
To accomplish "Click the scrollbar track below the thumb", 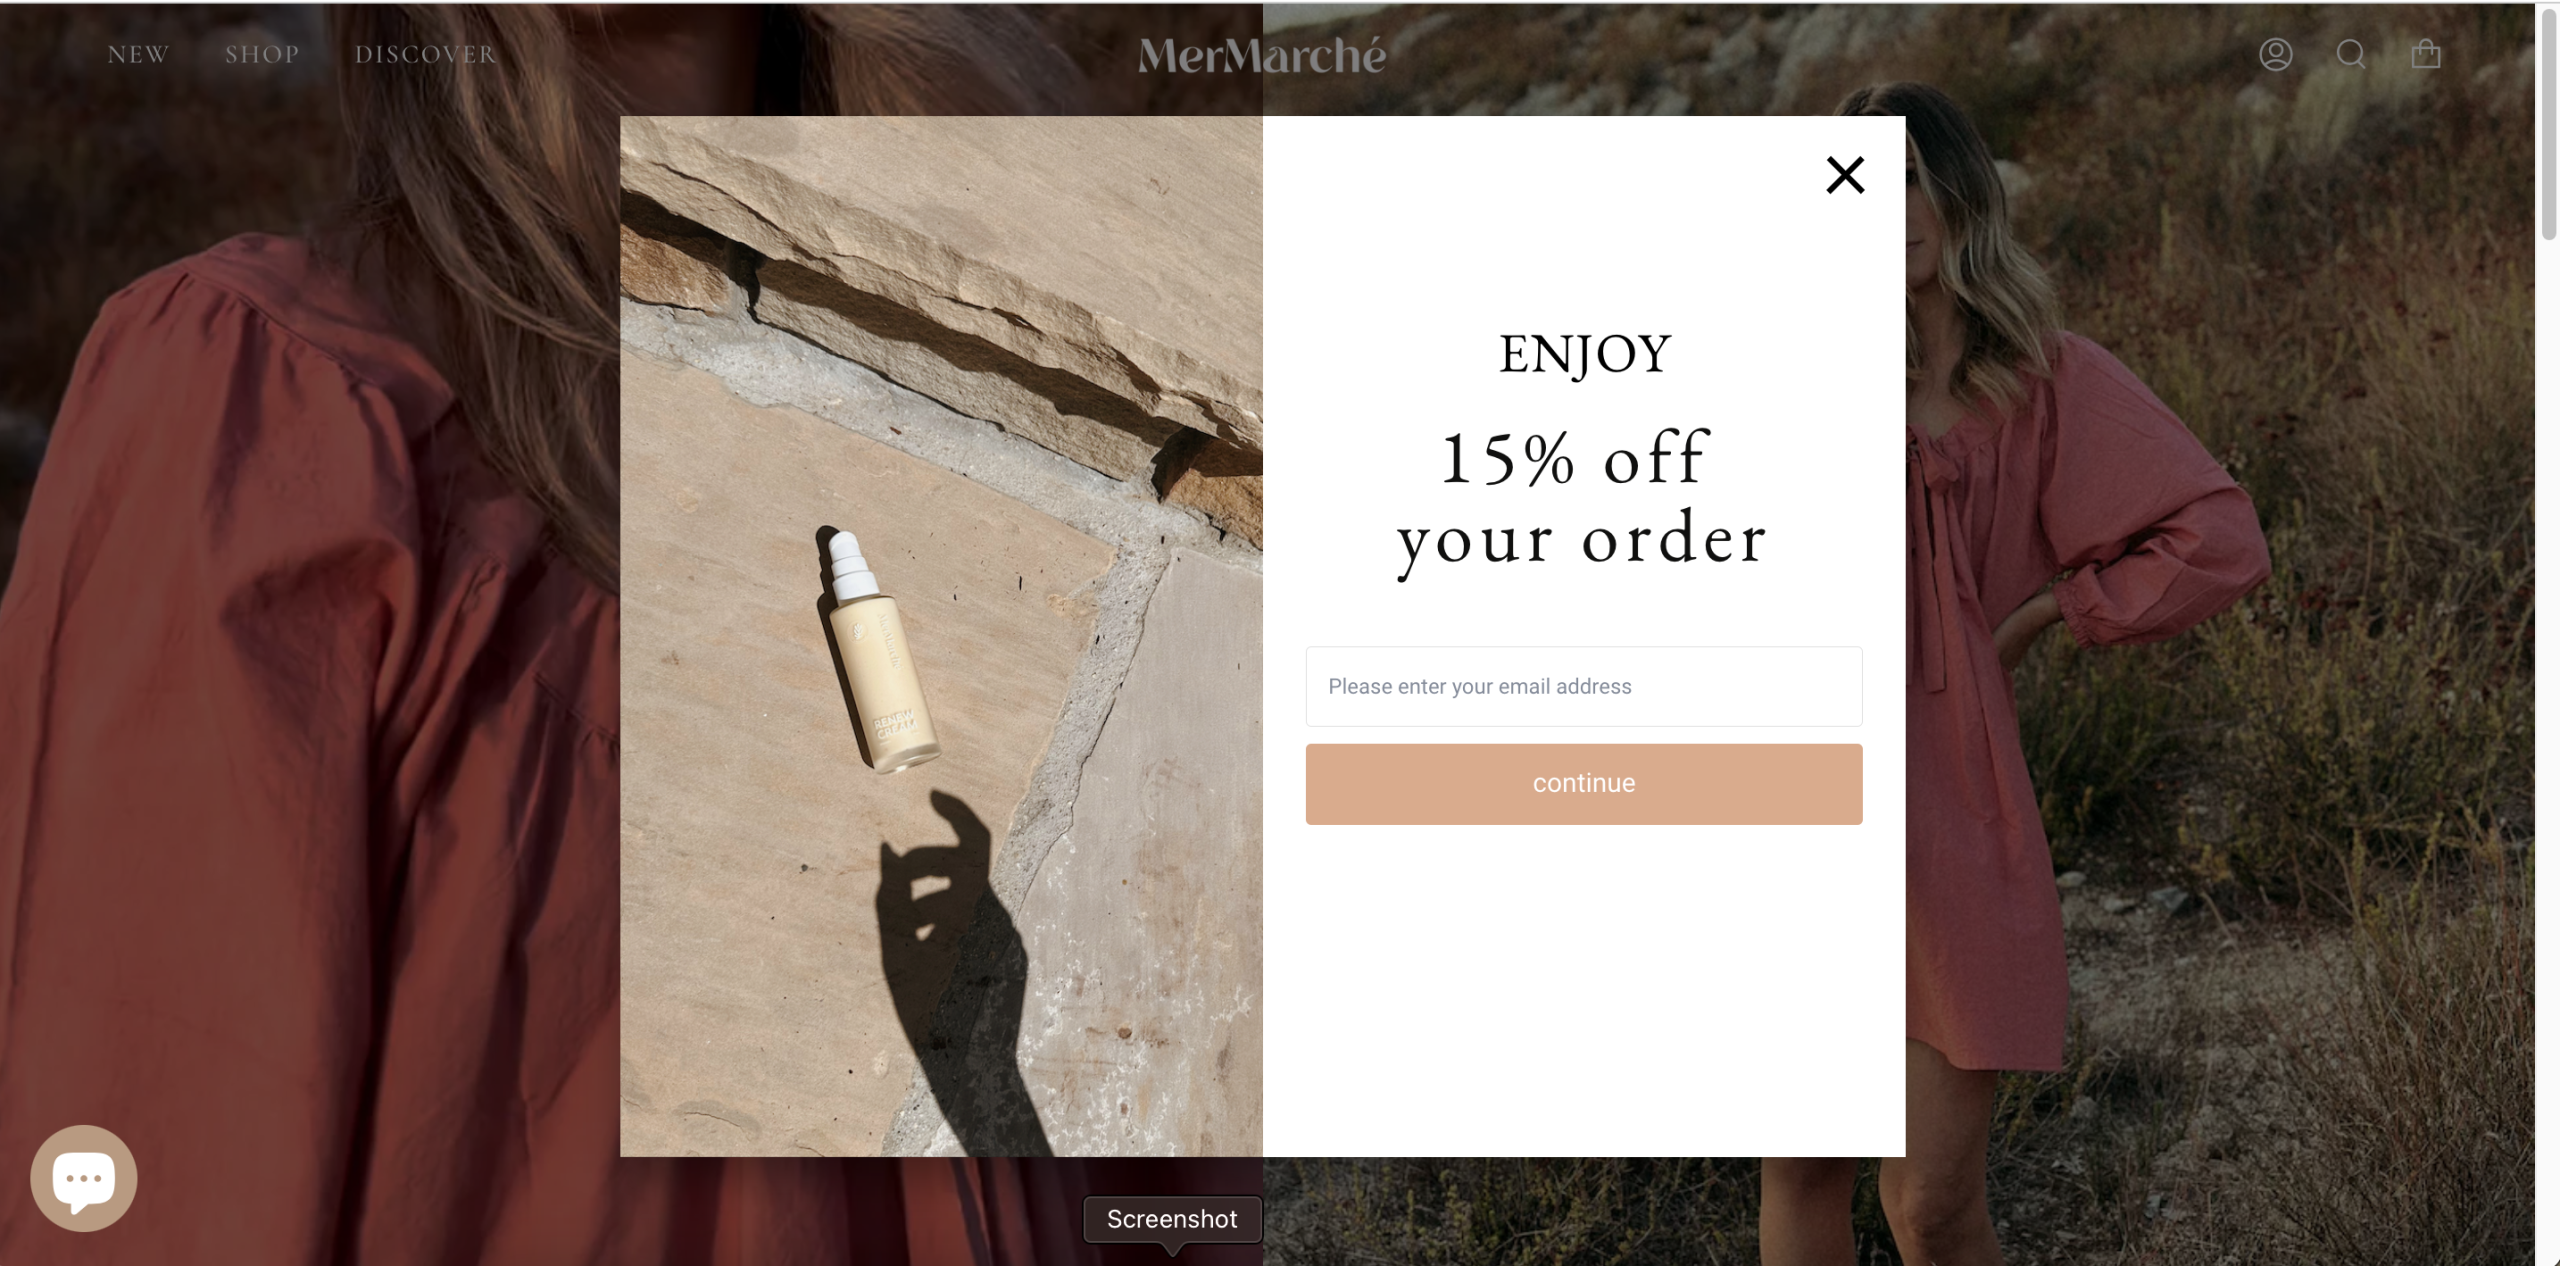I will click(2548, 750).
